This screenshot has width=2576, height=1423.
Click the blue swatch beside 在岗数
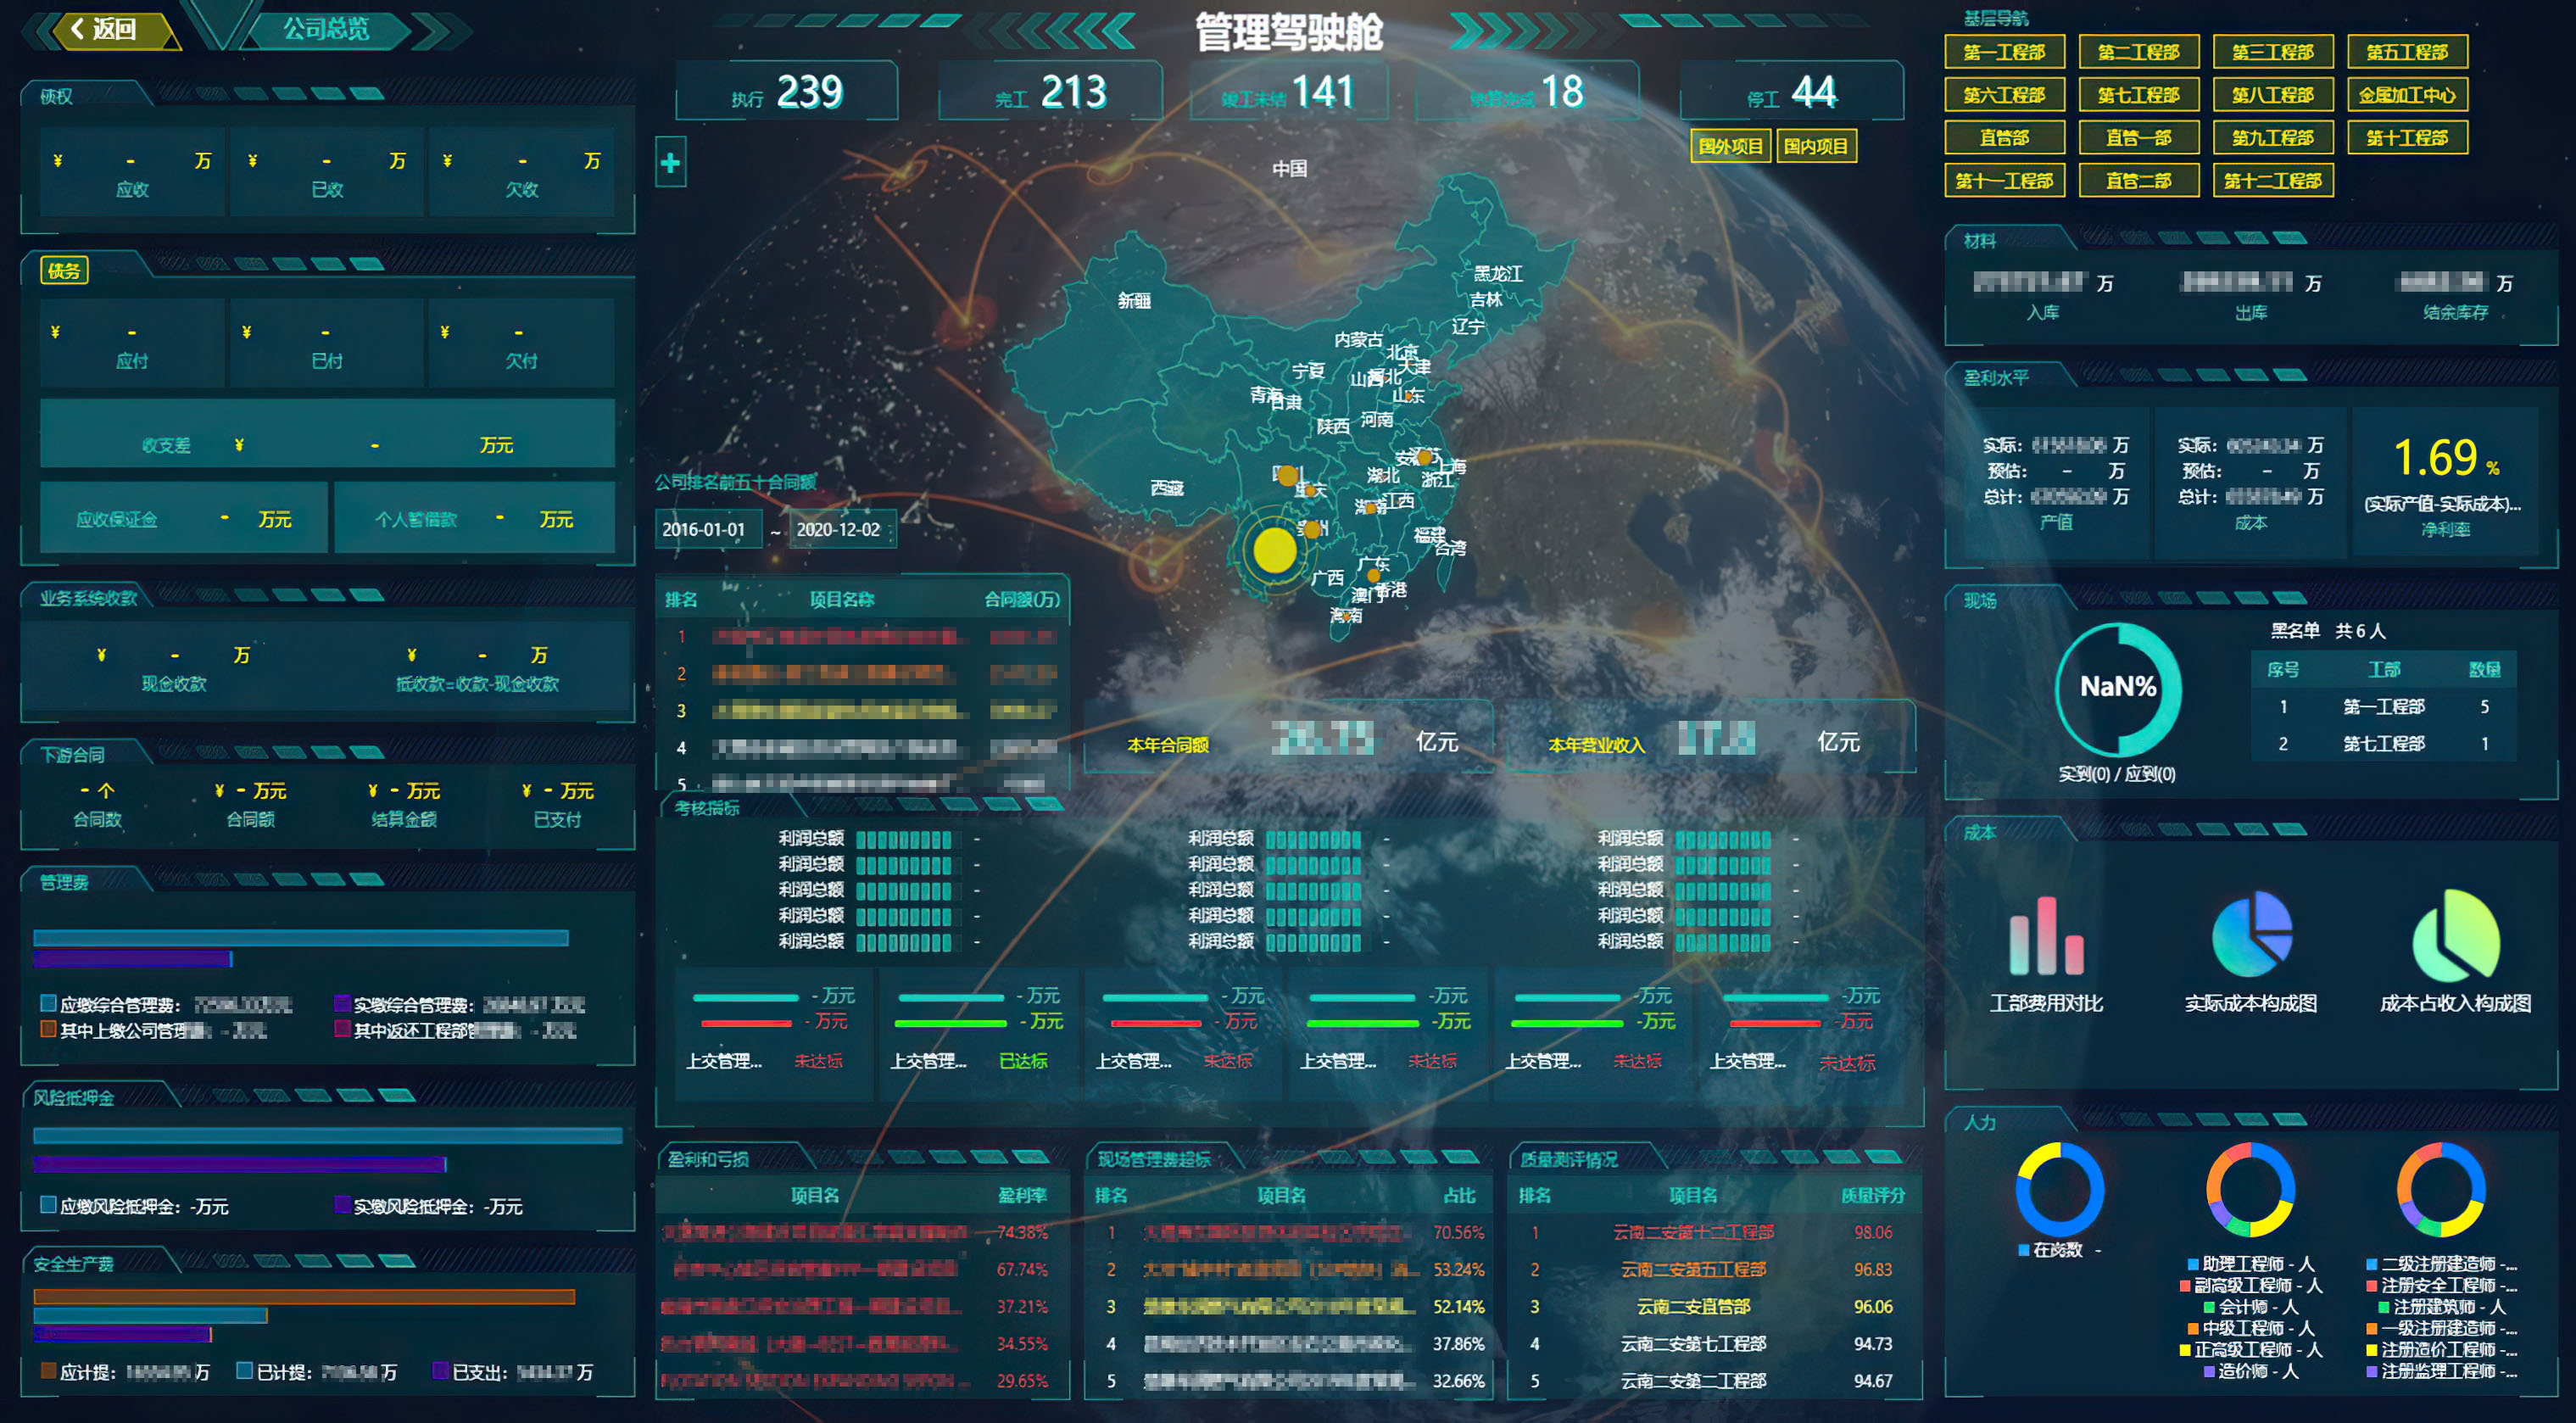click(2023, 1250)
